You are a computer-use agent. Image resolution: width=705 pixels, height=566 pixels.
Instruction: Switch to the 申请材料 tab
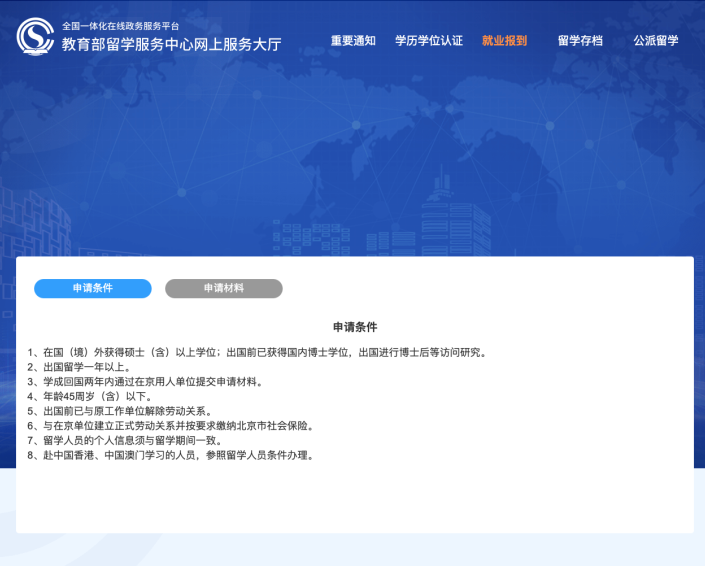click(x=223, y=288)
